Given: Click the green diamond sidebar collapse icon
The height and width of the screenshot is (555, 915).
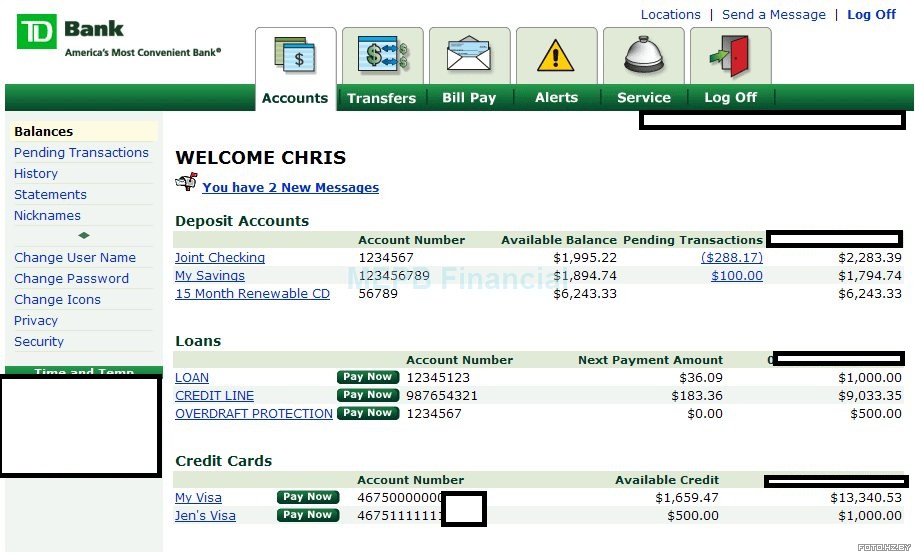Looking at the screenshot, I should pos(84,235).
